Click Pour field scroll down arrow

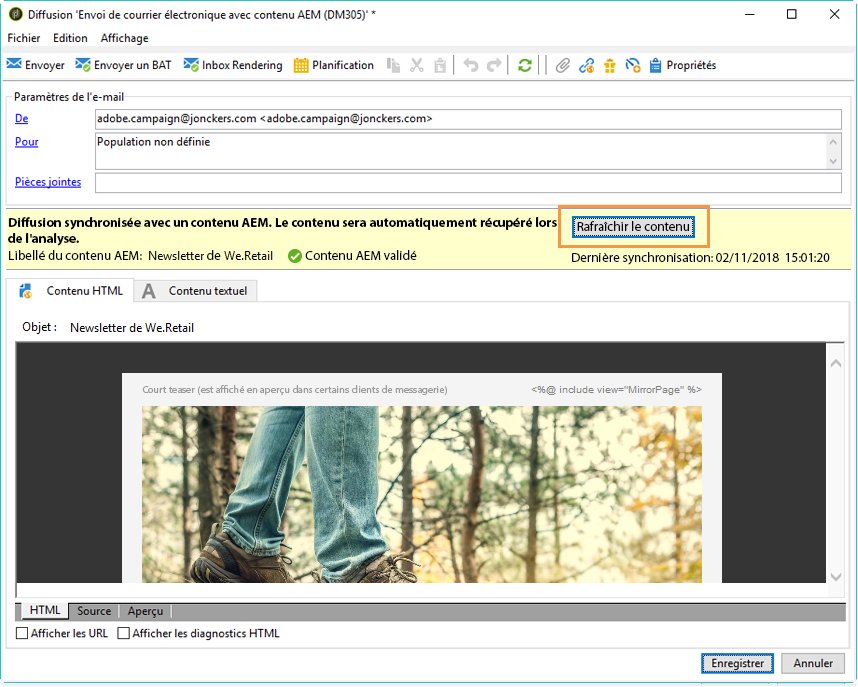[x=833, y=161]
